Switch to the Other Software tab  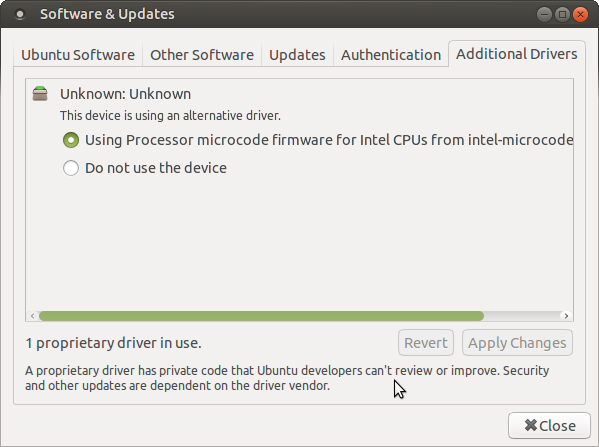point(202,55)
